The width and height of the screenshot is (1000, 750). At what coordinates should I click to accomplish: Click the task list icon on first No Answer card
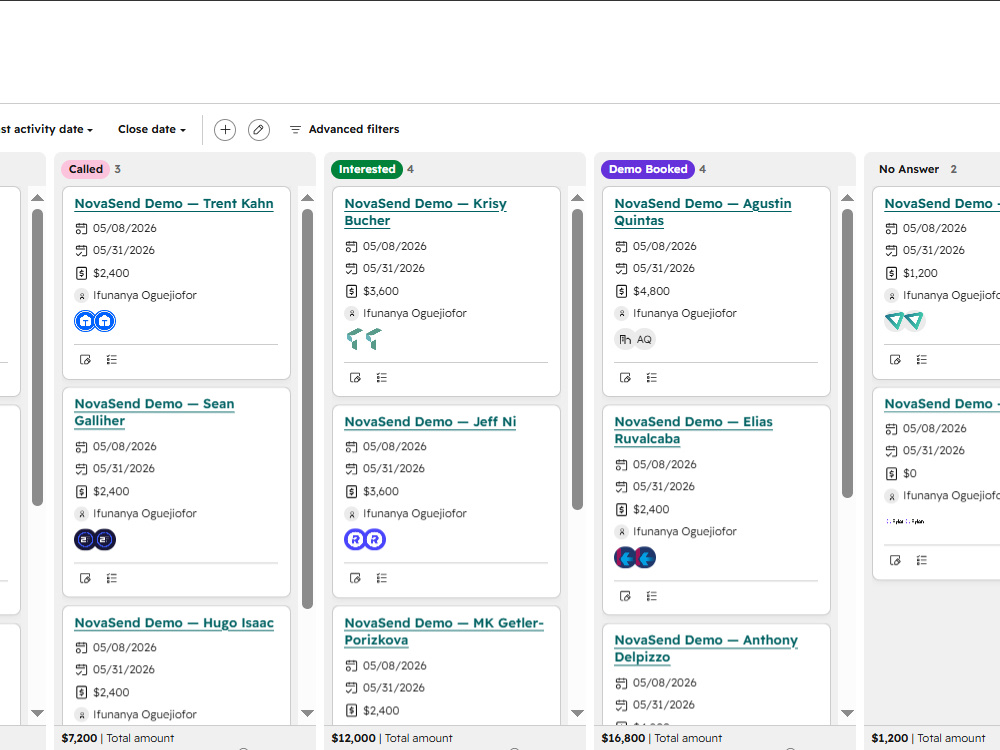[x=922, y=360]
